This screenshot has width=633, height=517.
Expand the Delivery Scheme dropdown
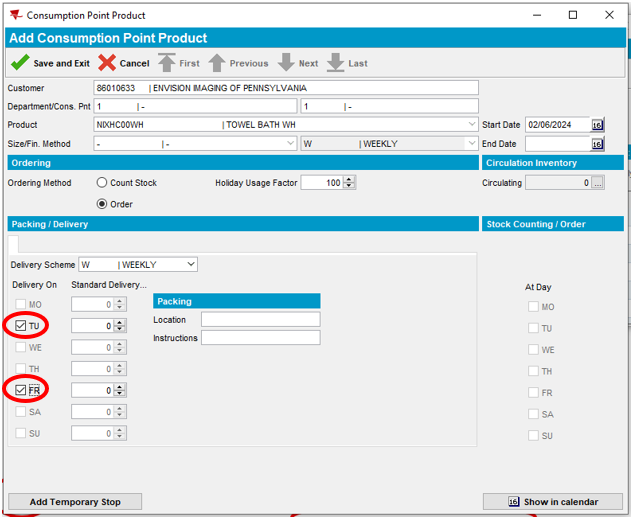[190, 265]
